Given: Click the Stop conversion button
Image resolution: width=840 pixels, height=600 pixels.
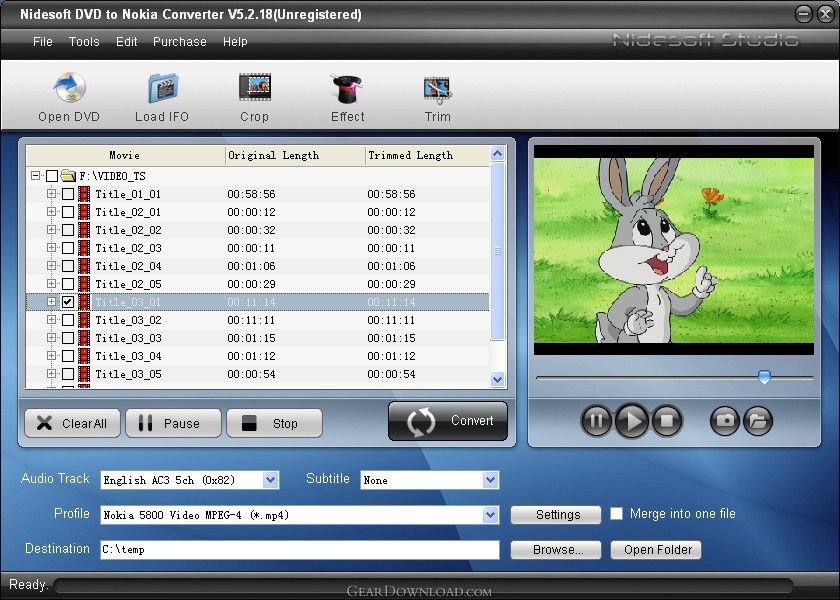Looking at the screenshot, I should click(274, 423).
